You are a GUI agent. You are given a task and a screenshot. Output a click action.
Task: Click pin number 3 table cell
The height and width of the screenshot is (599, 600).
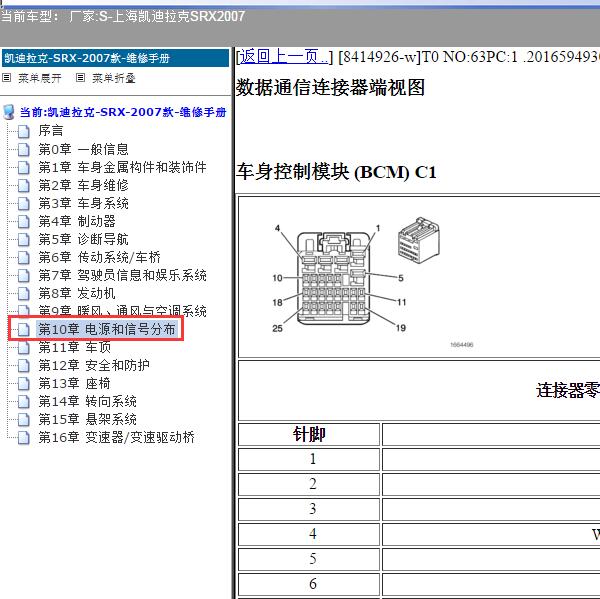309,509
